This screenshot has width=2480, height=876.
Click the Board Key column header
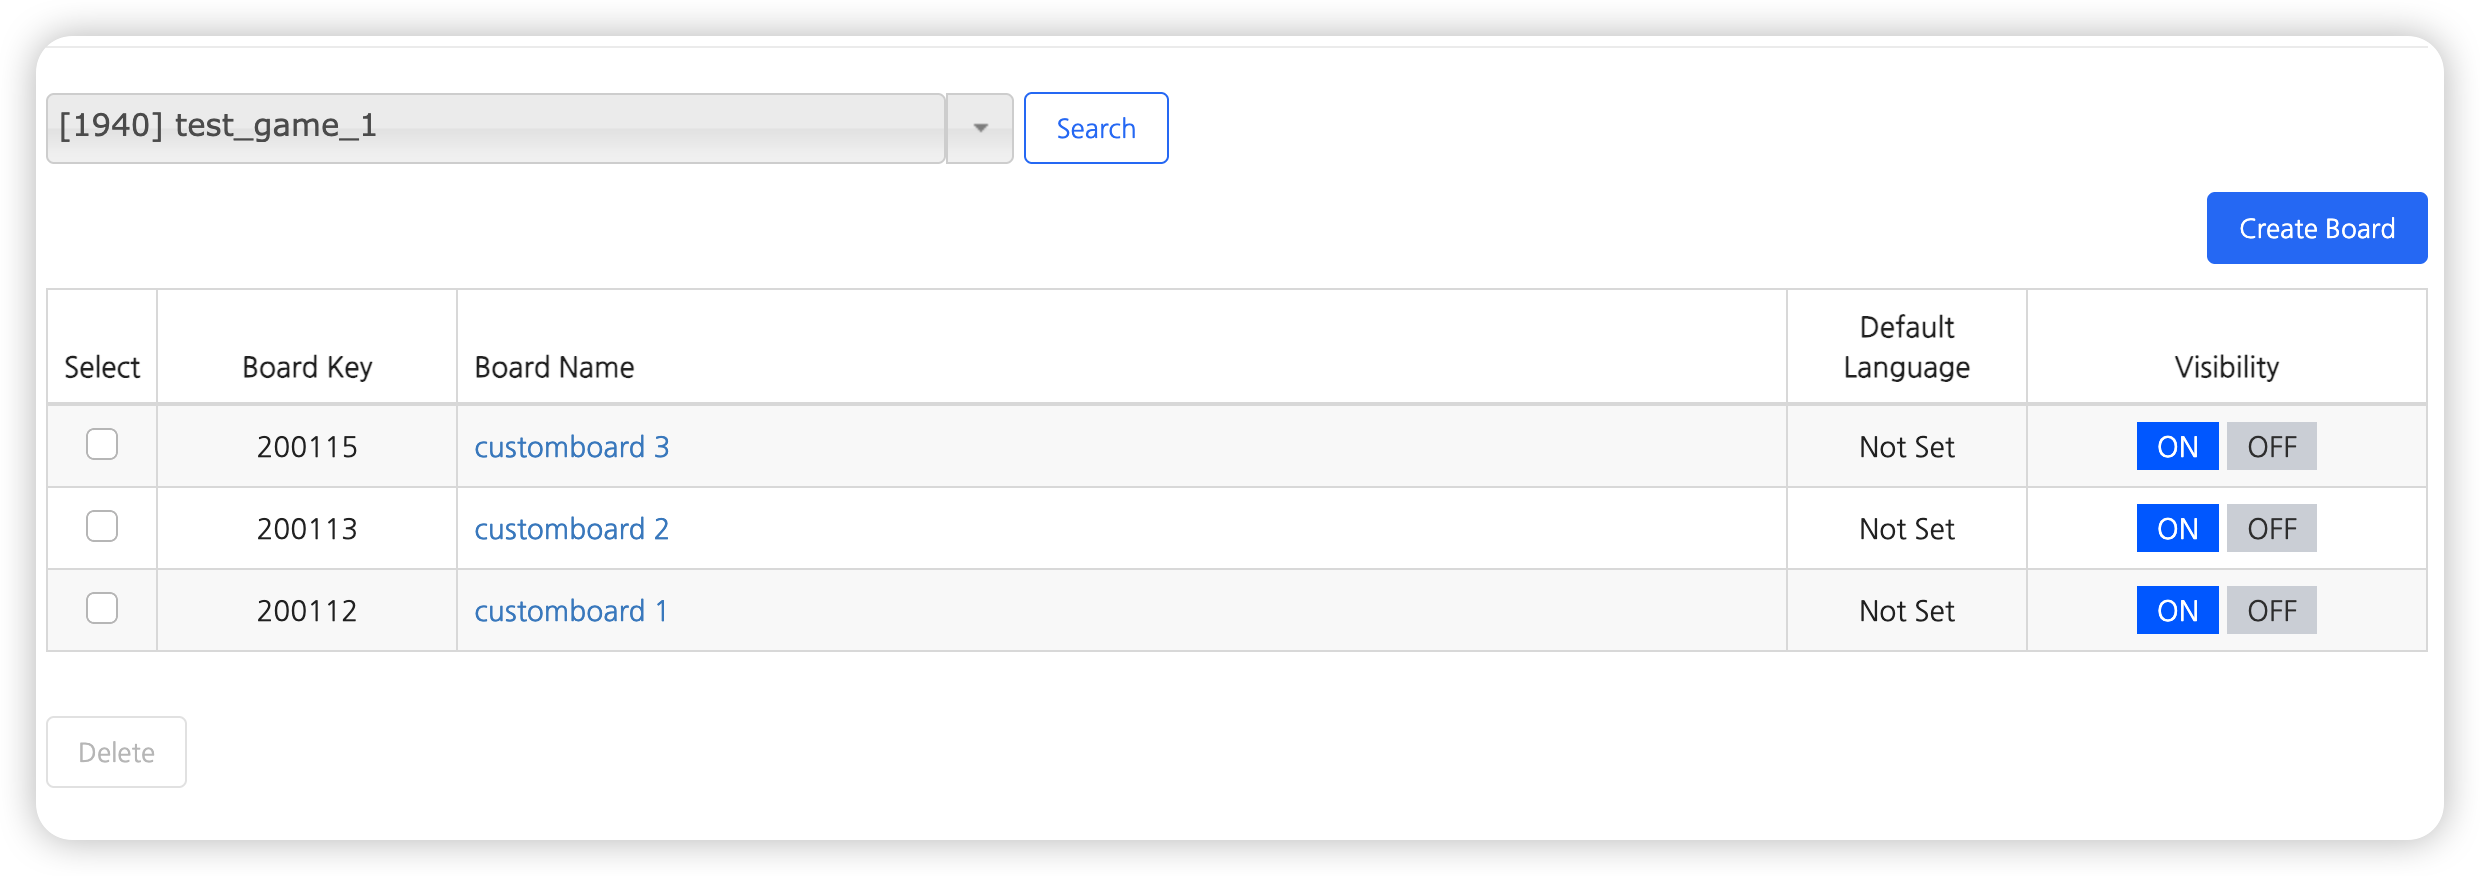(x=307, y=367)
